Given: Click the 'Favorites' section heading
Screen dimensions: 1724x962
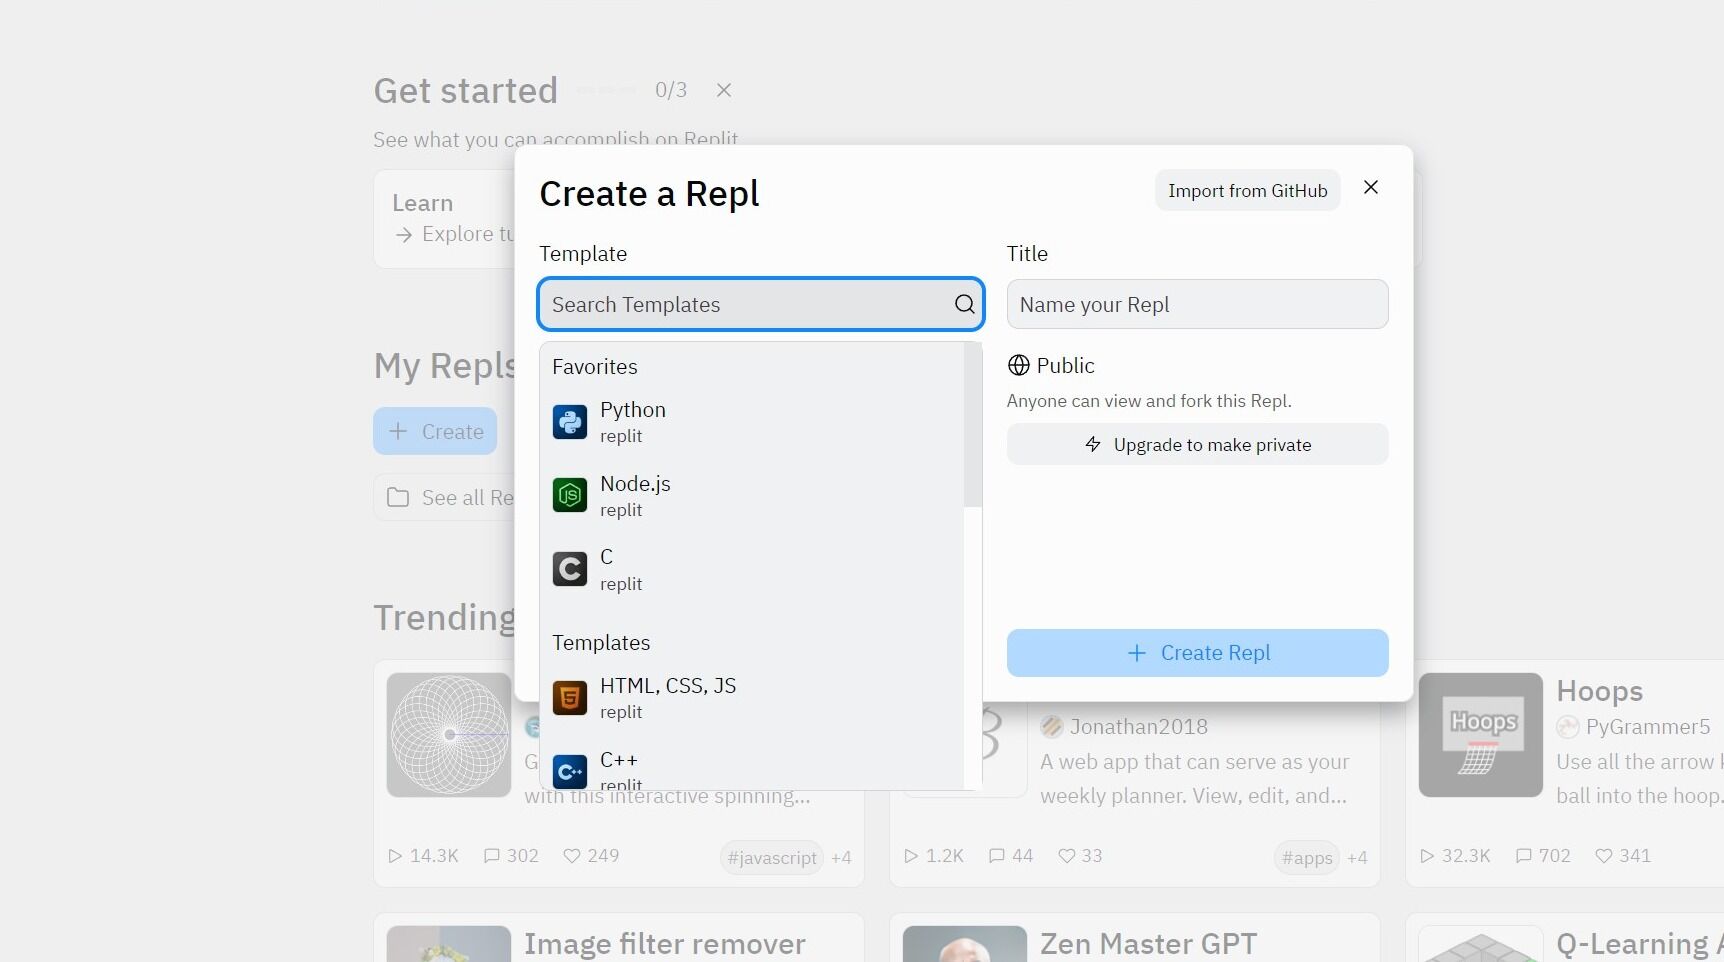Looking at the screenshot, I should tap(595, 367).
